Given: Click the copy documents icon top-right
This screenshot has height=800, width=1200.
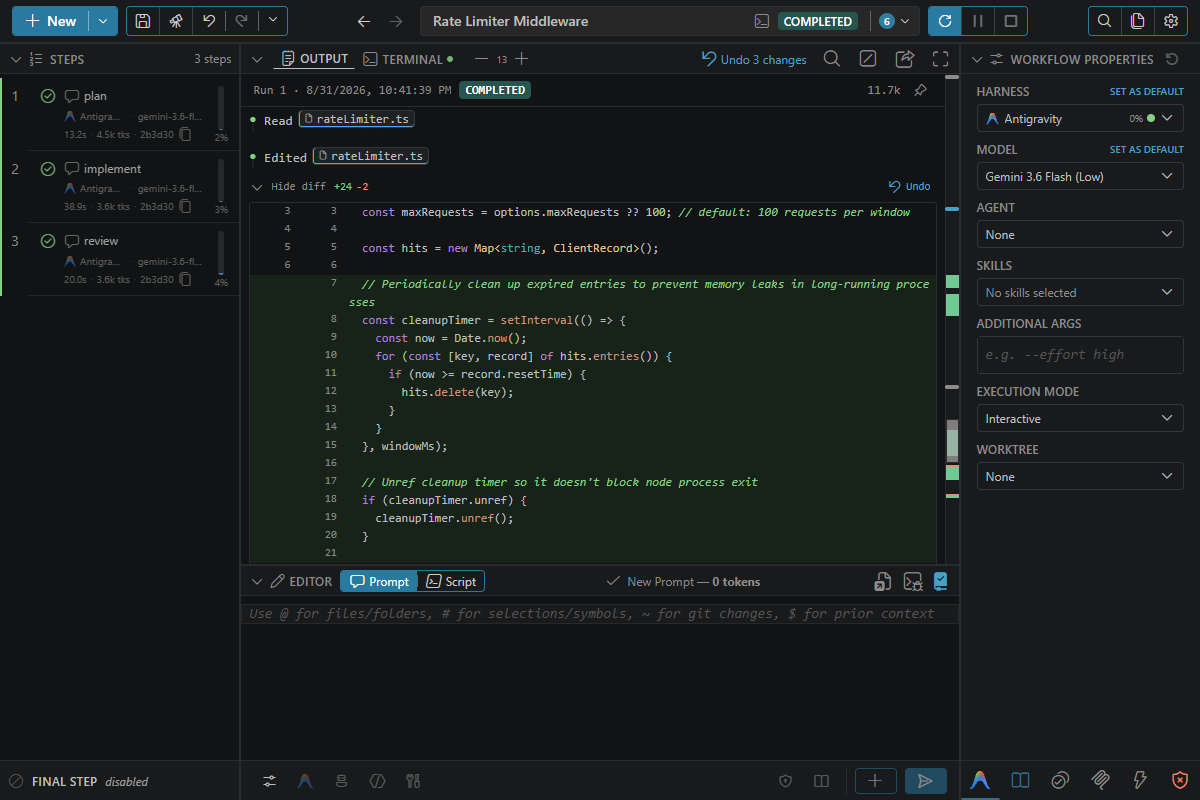Looking at the screenshot, I should (1137, 21).
